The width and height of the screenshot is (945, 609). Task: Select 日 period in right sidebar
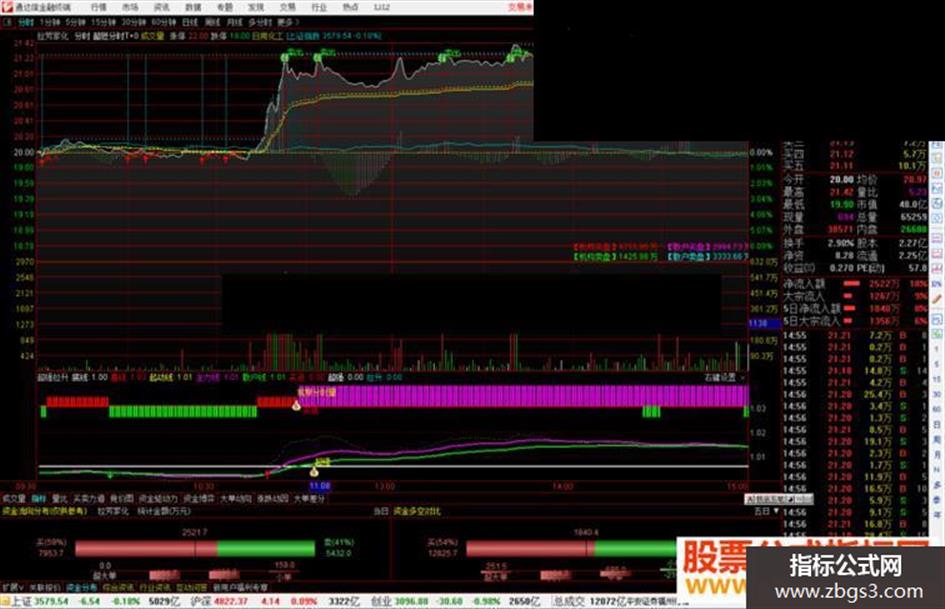tap(937, 424)
